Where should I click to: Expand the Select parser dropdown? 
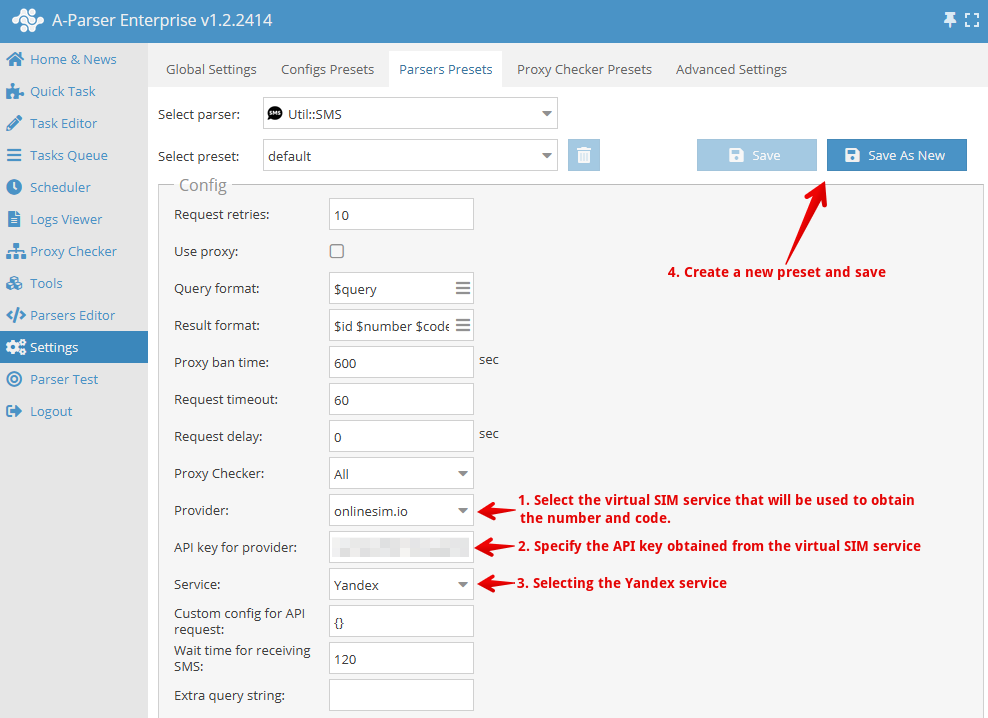410,114
